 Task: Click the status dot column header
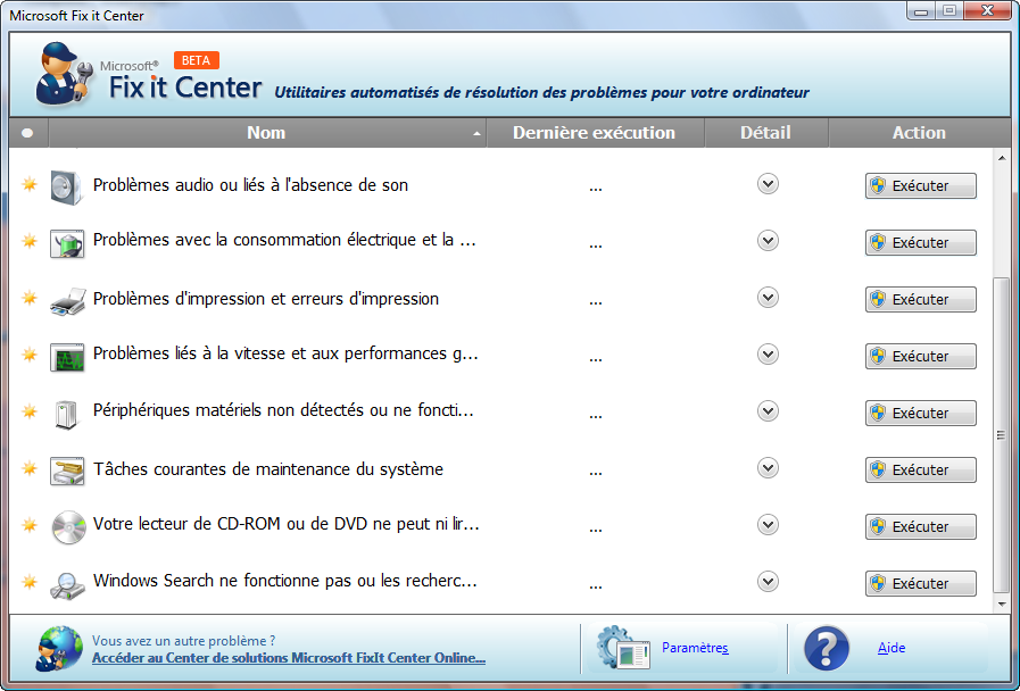(x=28, y=133)
